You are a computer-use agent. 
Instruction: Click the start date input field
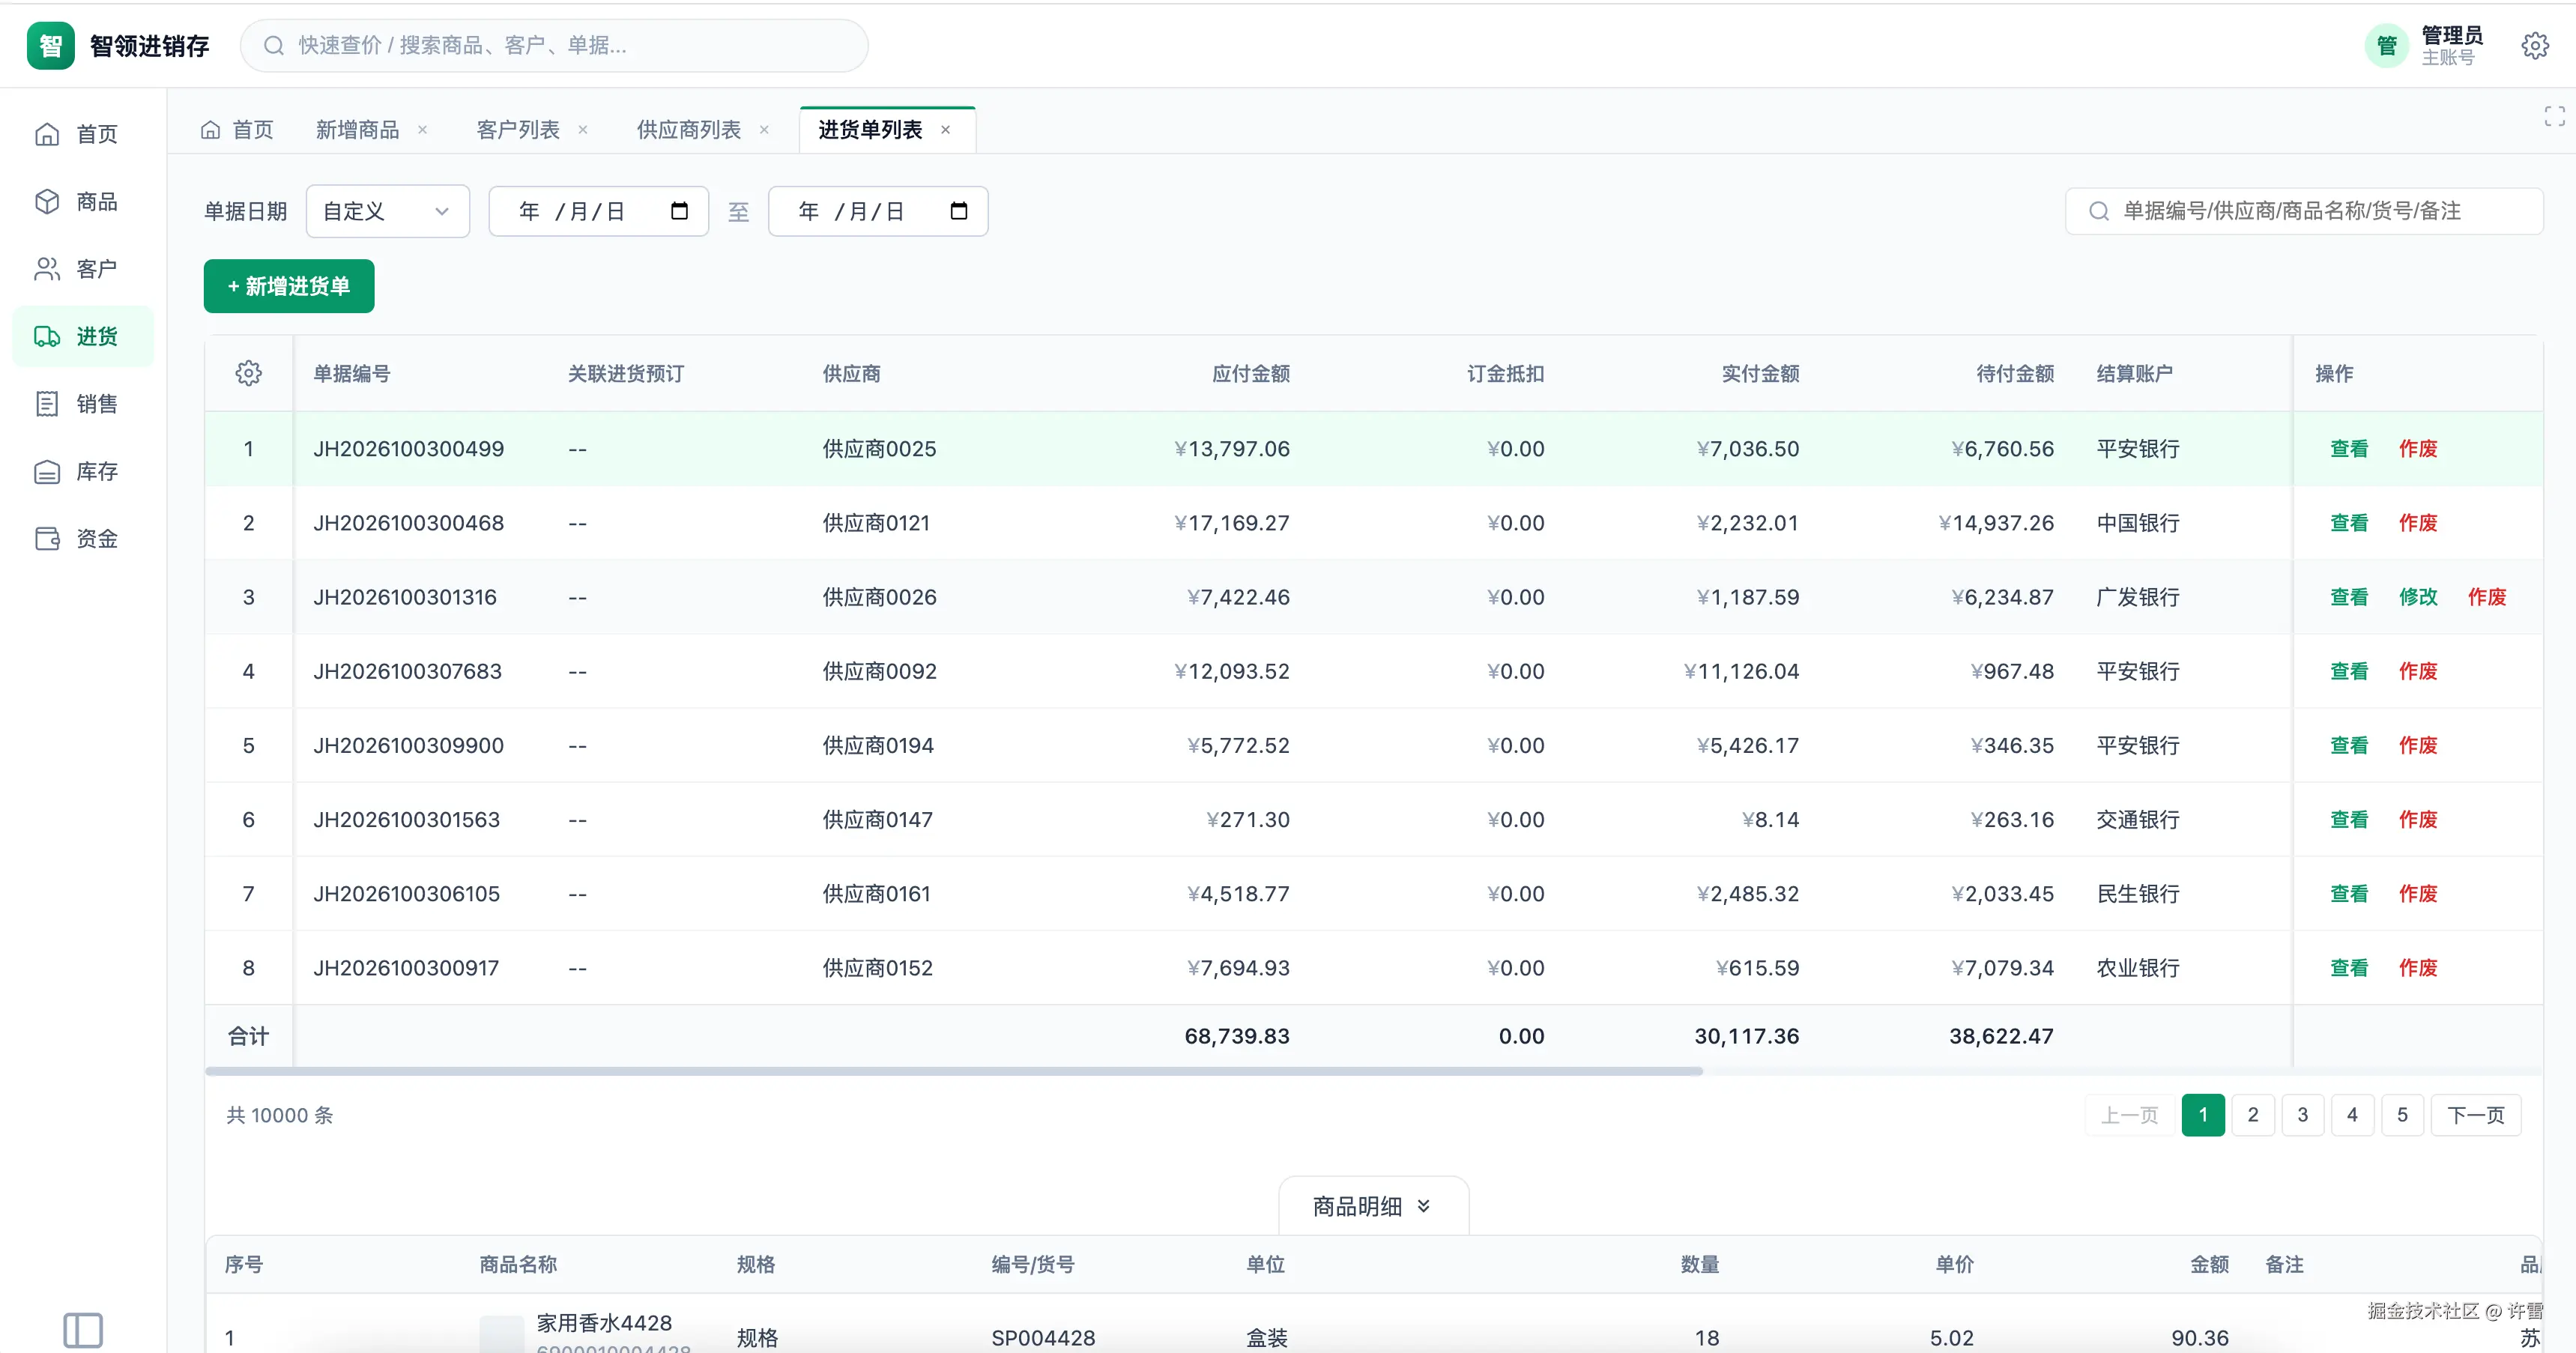[598, 211]
